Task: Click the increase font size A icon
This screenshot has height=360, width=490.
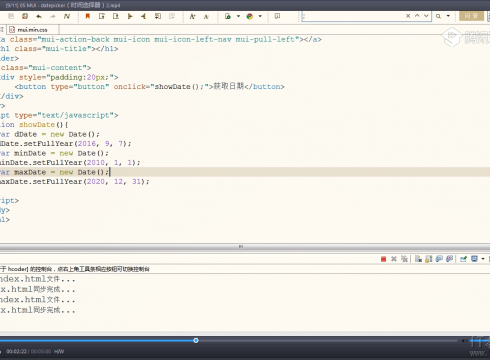Action: point(192,16)
